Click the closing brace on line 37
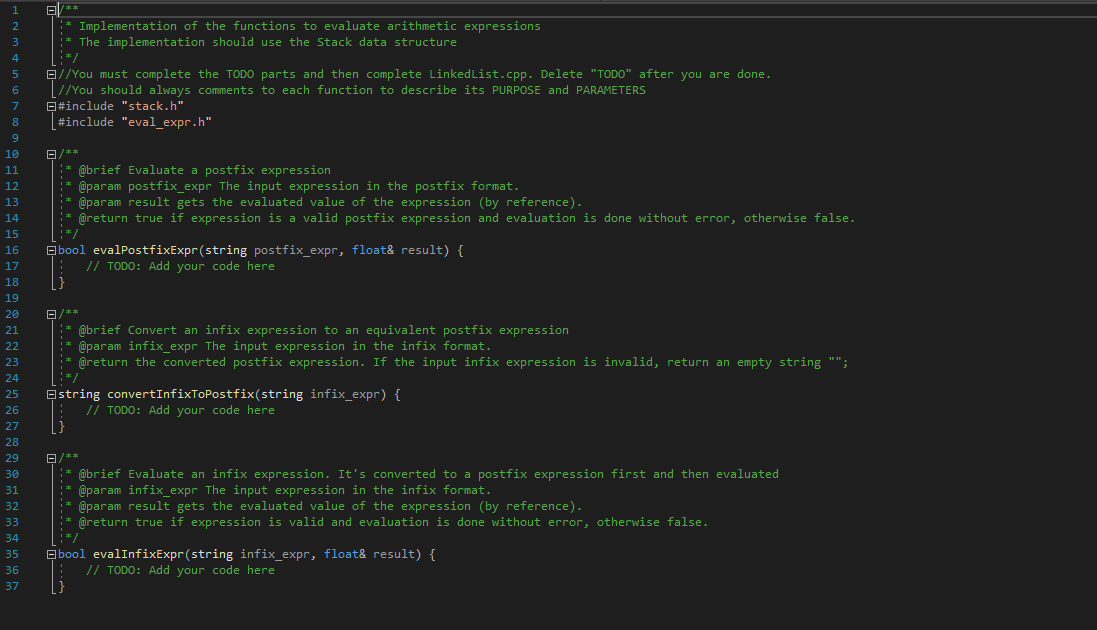Image resolution: width=1097 pixels, height=630 pixels. [x=62, y=586]
